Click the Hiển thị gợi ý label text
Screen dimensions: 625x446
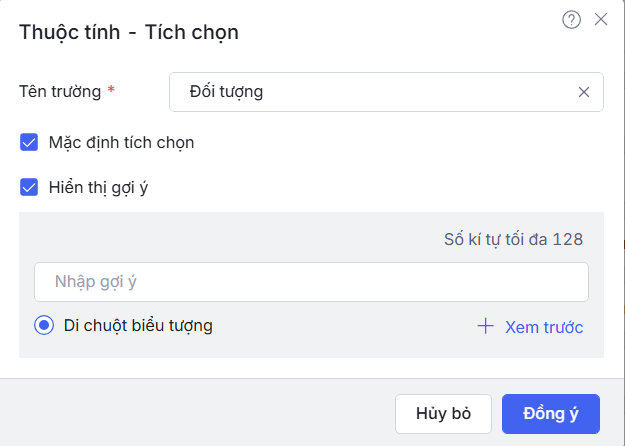point(98,187)
